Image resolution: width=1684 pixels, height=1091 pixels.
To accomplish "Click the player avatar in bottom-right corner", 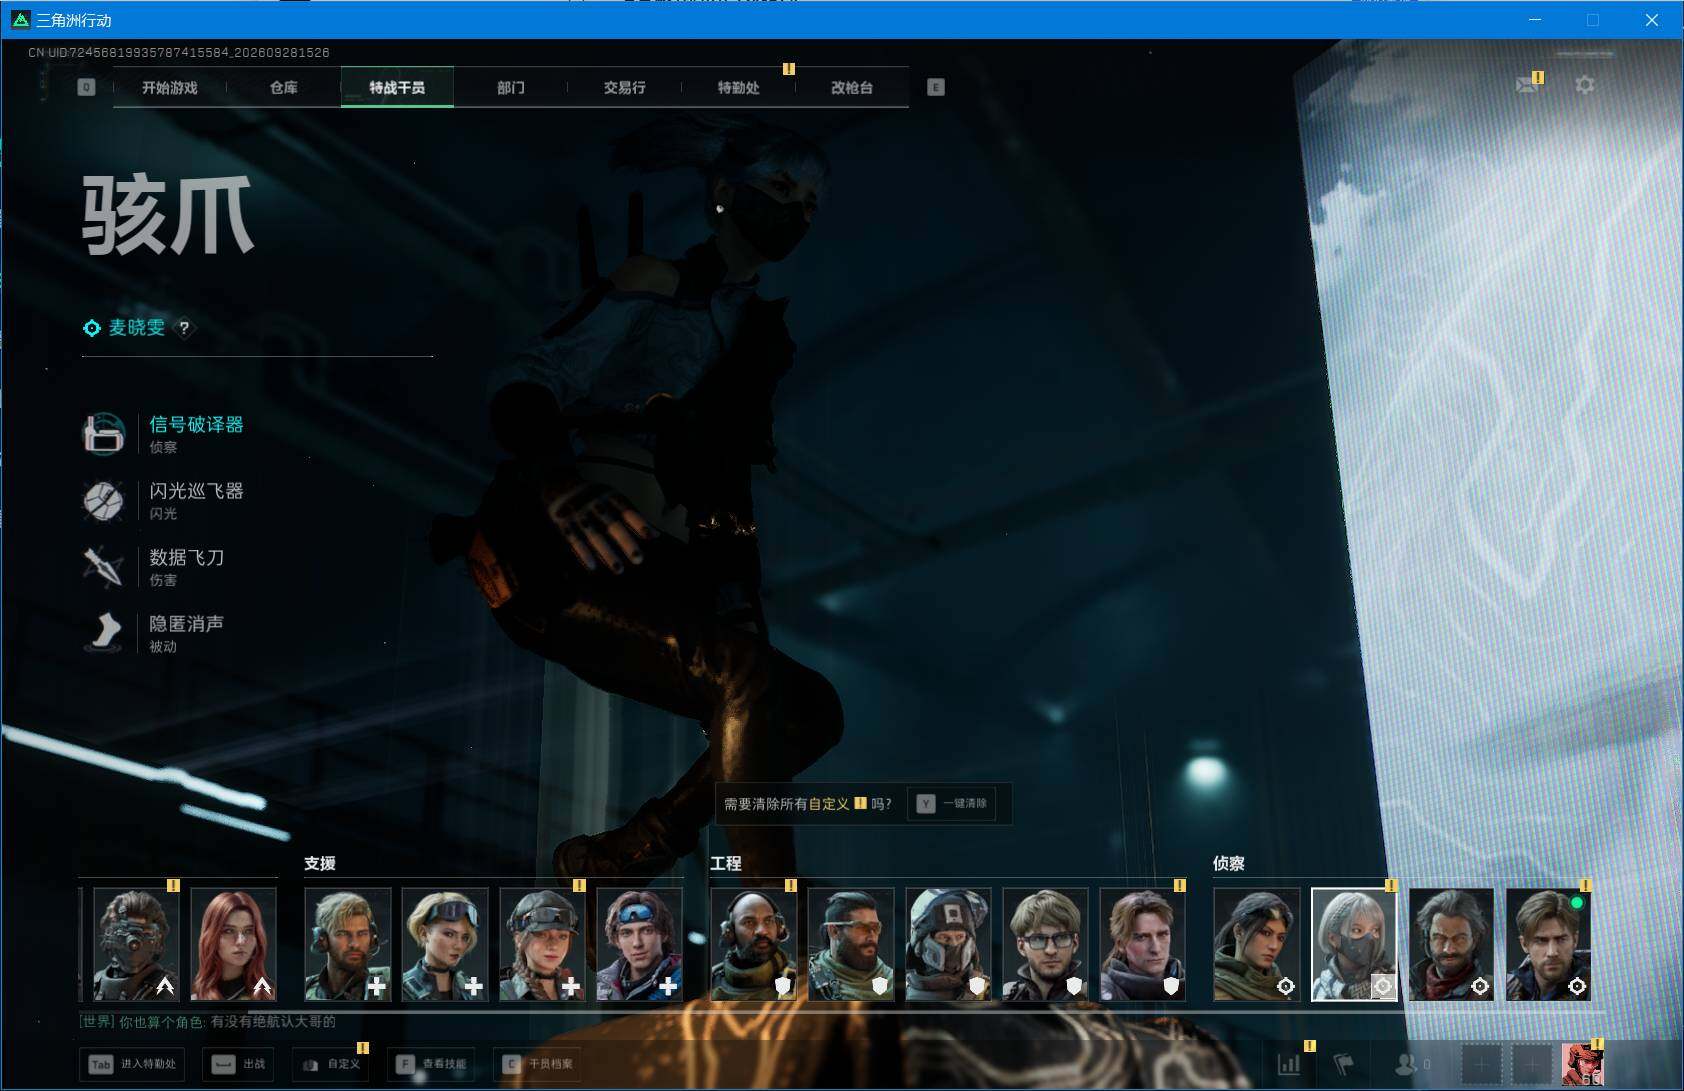I will click(x=1582, y=1064).
